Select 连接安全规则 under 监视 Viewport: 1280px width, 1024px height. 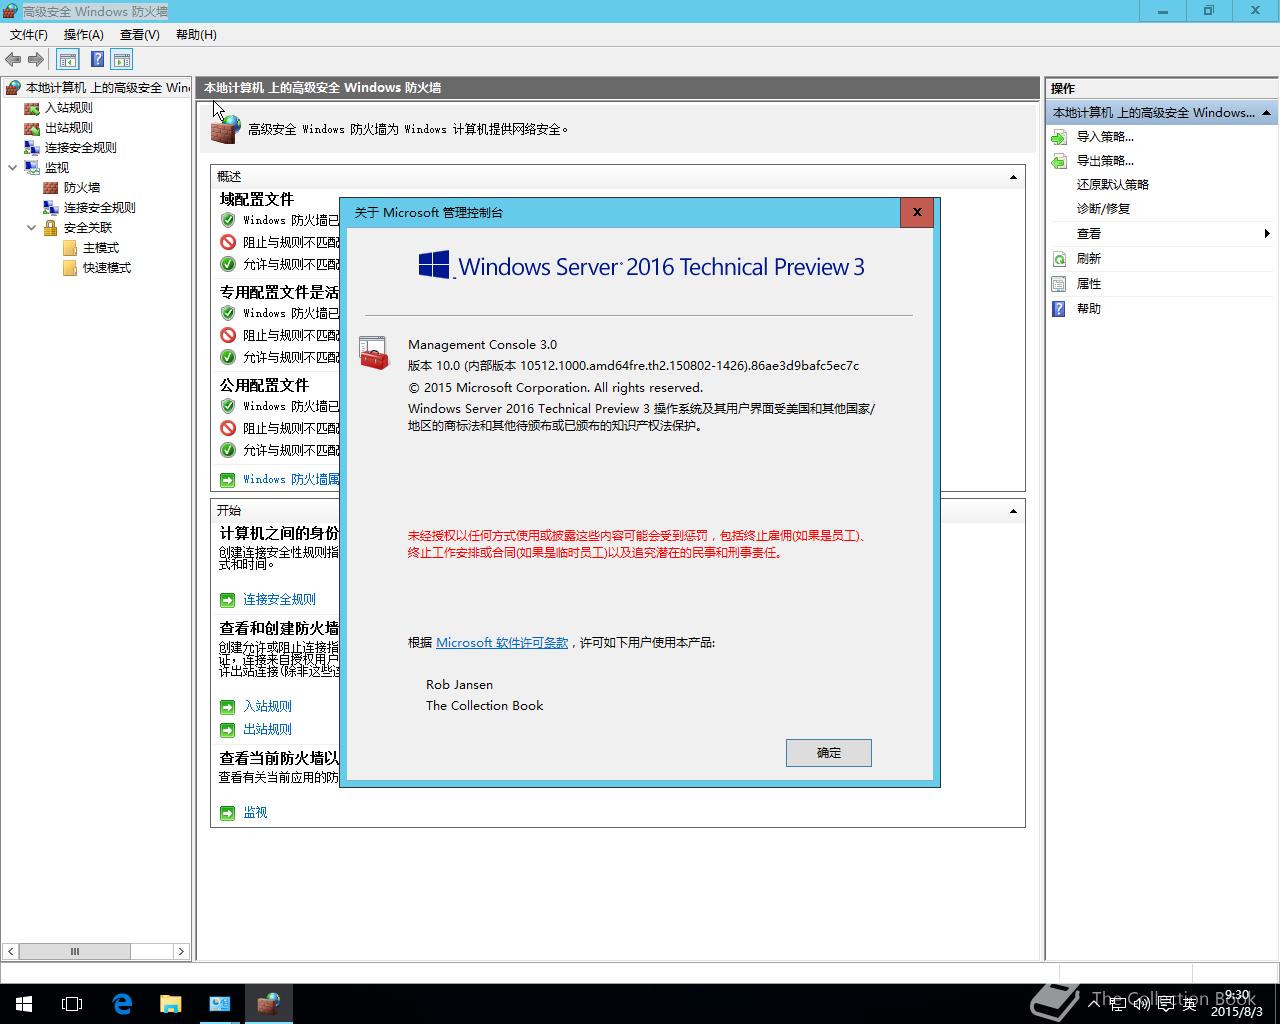pyautogui.click(x=99, y=208)
